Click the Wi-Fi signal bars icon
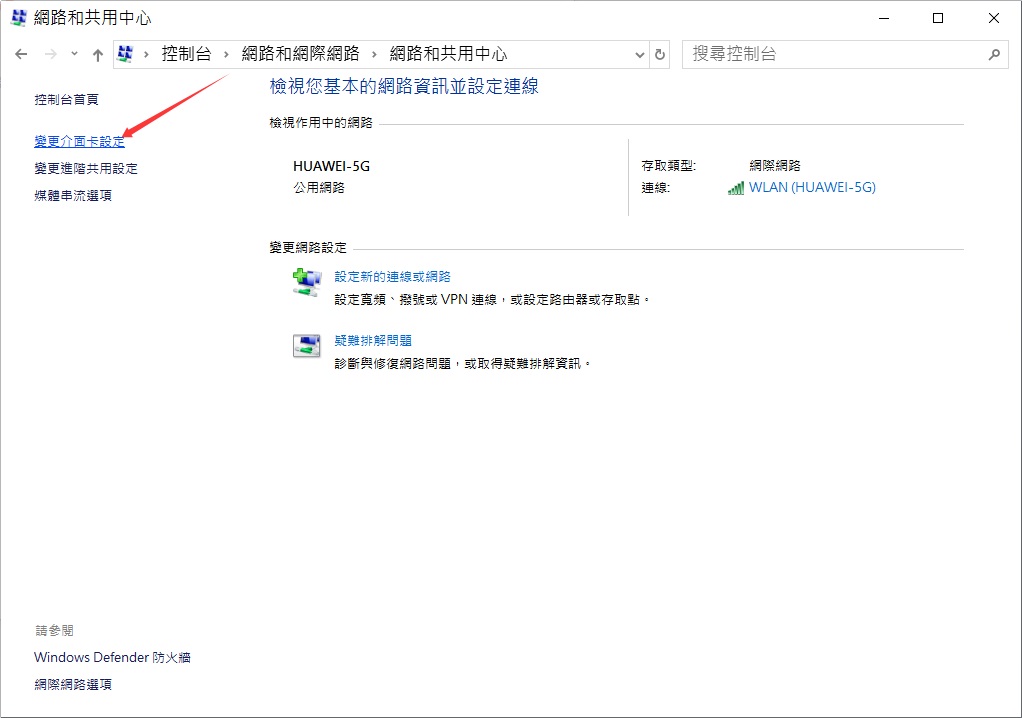Screen dimensions: 1022x718 tap(736, 188)
